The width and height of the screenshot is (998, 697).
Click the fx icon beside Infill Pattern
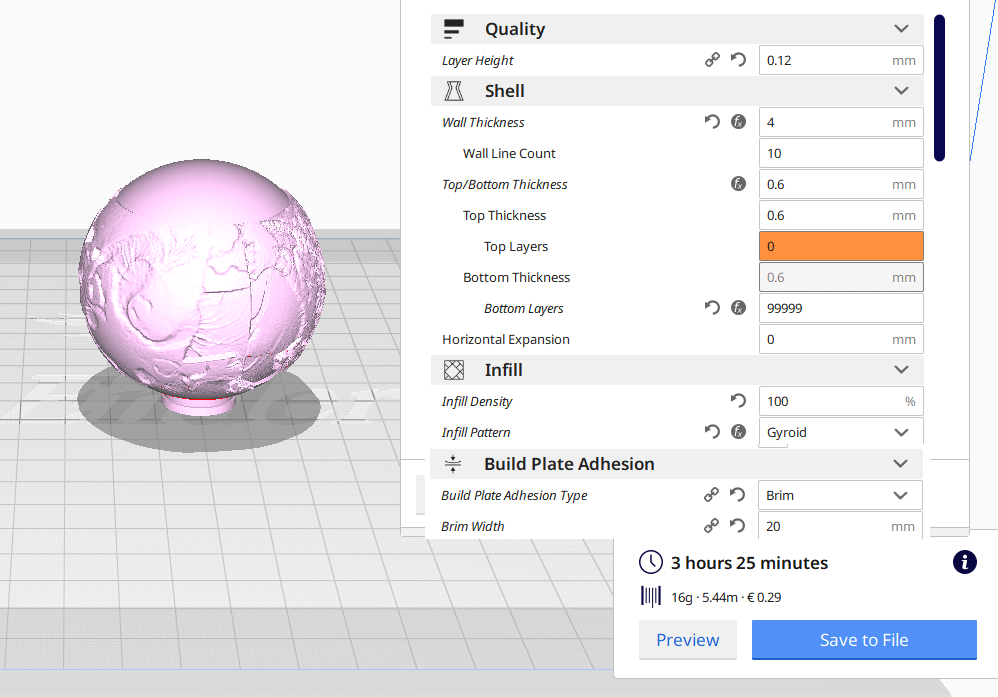tap(738, 432)
